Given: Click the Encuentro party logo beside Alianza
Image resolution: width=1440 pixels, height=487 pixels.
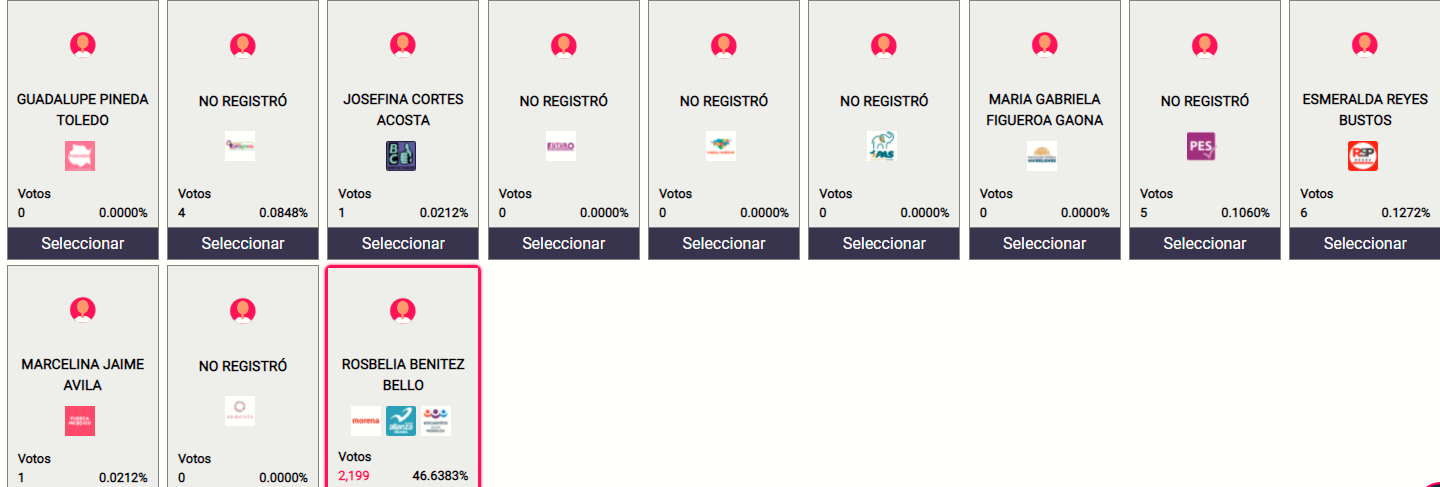Looking at the screenshot, I should pos(436,421).
